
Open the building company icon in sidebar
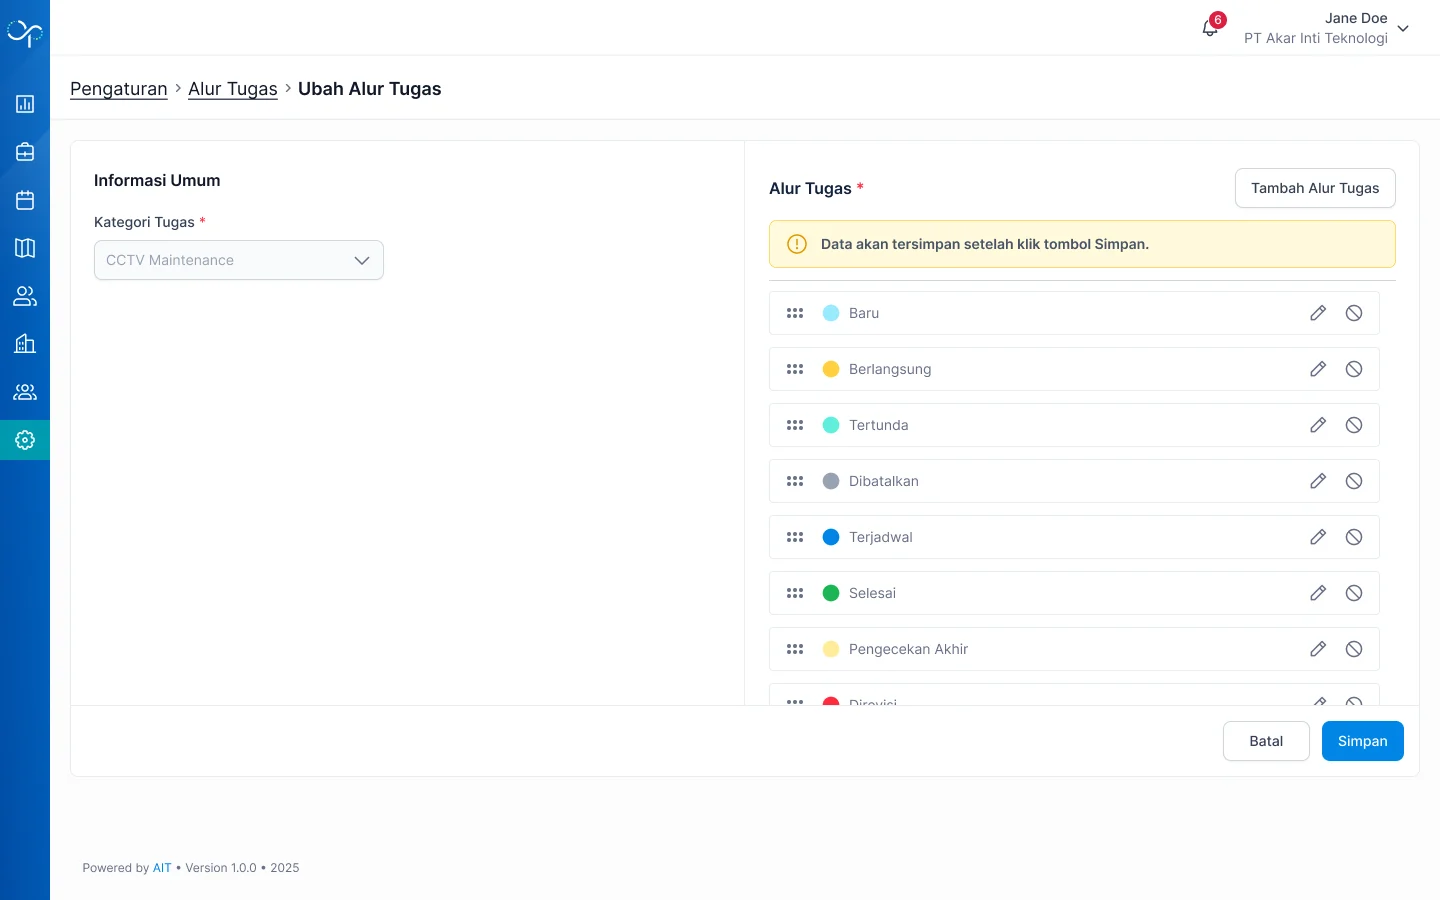(25, 344)
